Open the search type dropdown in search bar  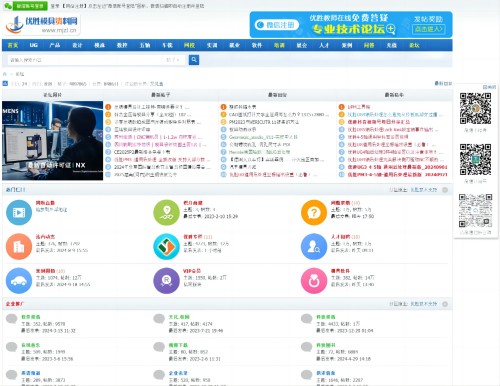tap(173, 60)
